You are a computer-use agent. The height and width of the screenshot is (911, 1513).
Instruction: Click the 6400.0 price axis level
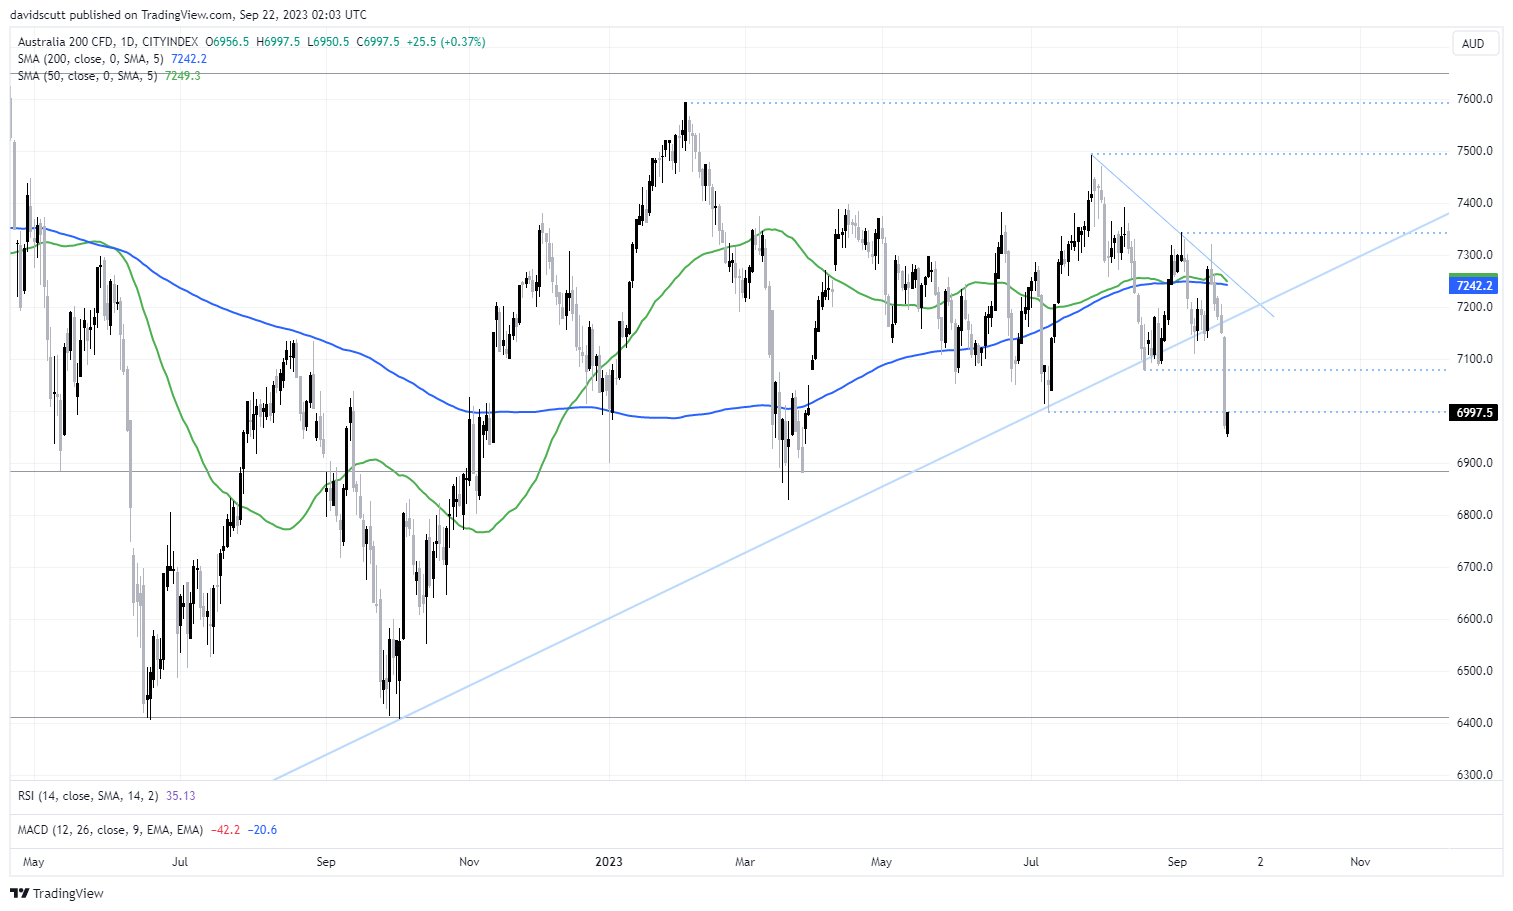[1475, 723]
